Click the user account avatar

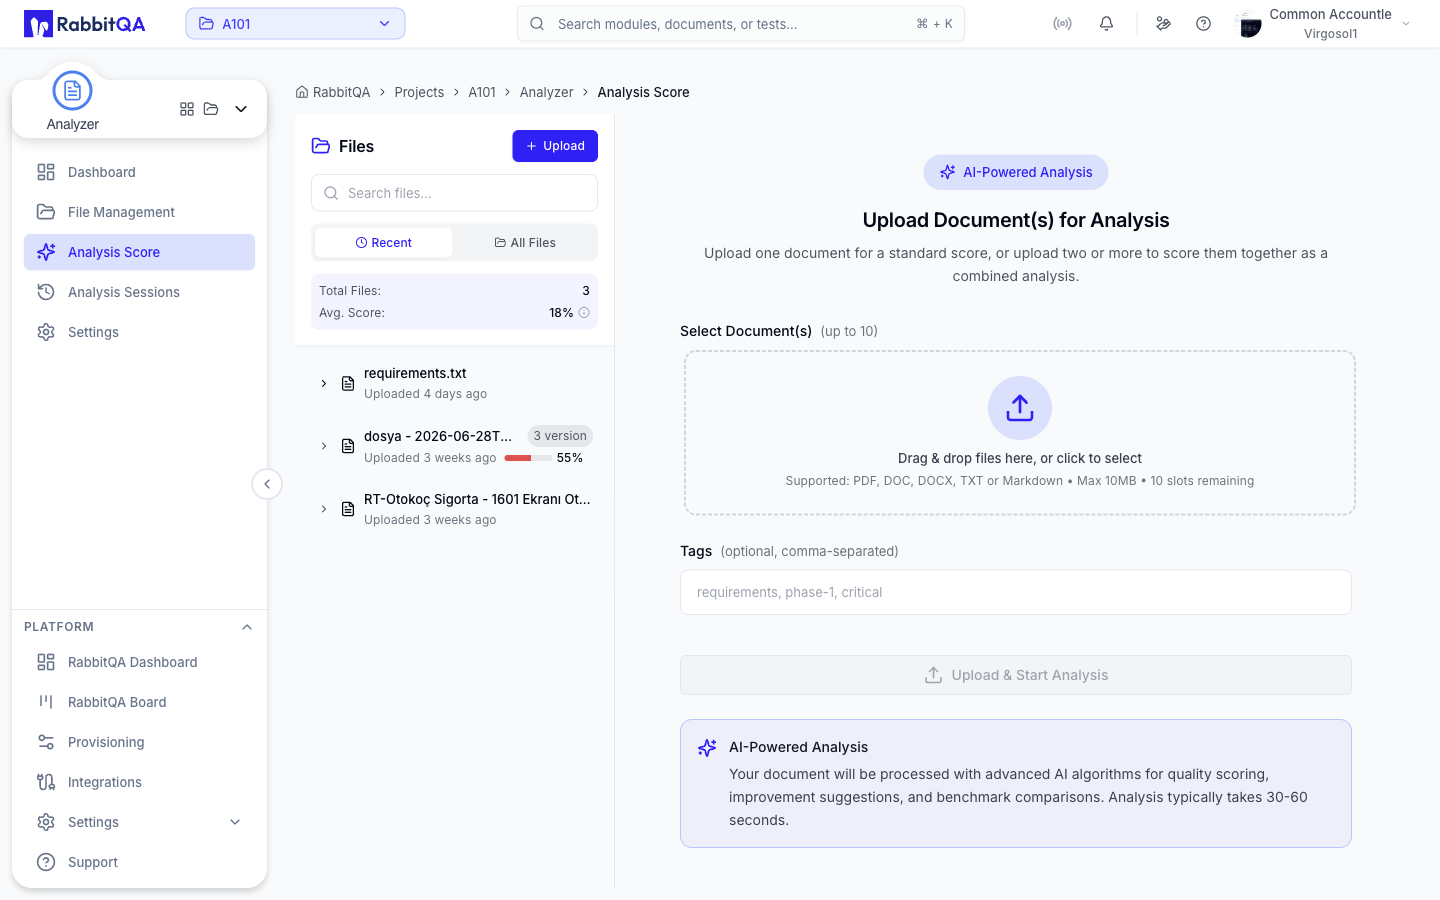point(1249,24)
